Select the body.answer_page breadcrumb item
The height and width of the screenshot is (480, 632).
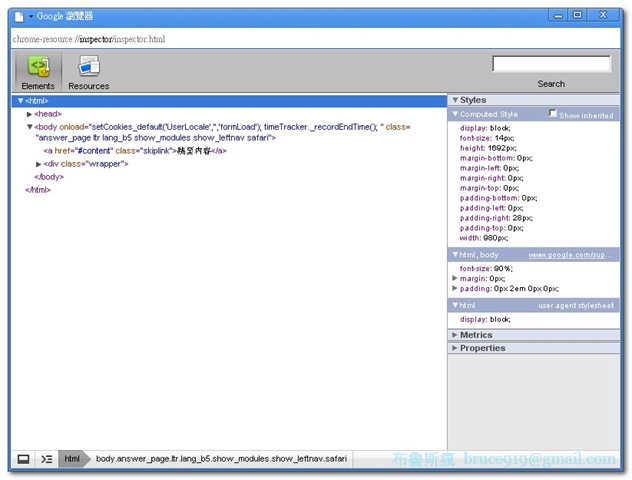(221, 459)
